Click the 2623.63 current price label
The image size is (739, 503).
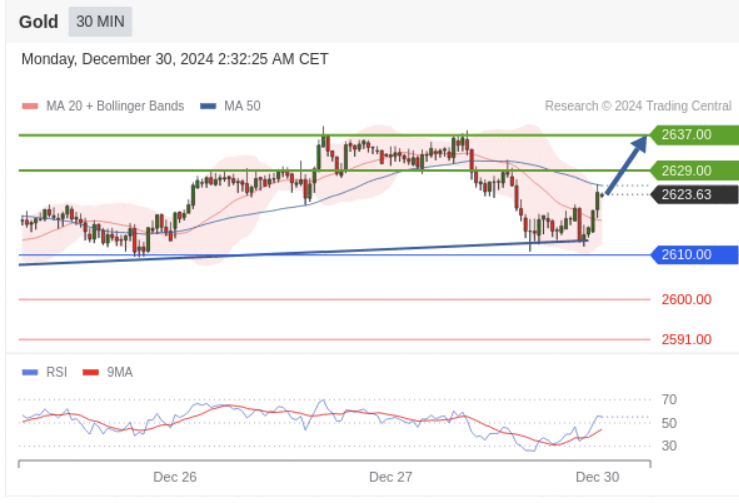click(x=695, y=195)
